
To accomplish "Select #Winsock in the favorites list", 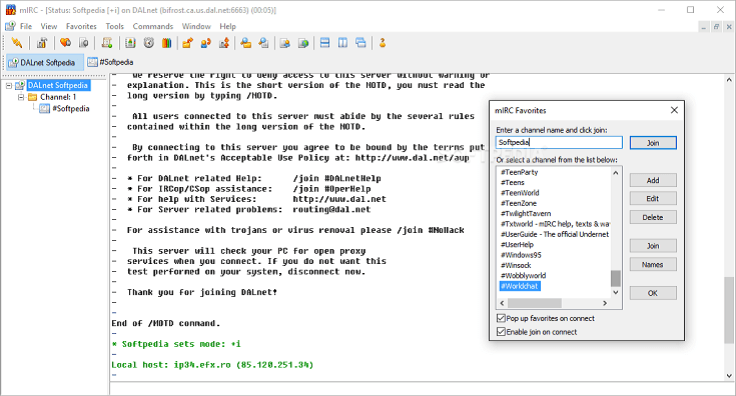I will pyautogui.click(x=516, y=265).
